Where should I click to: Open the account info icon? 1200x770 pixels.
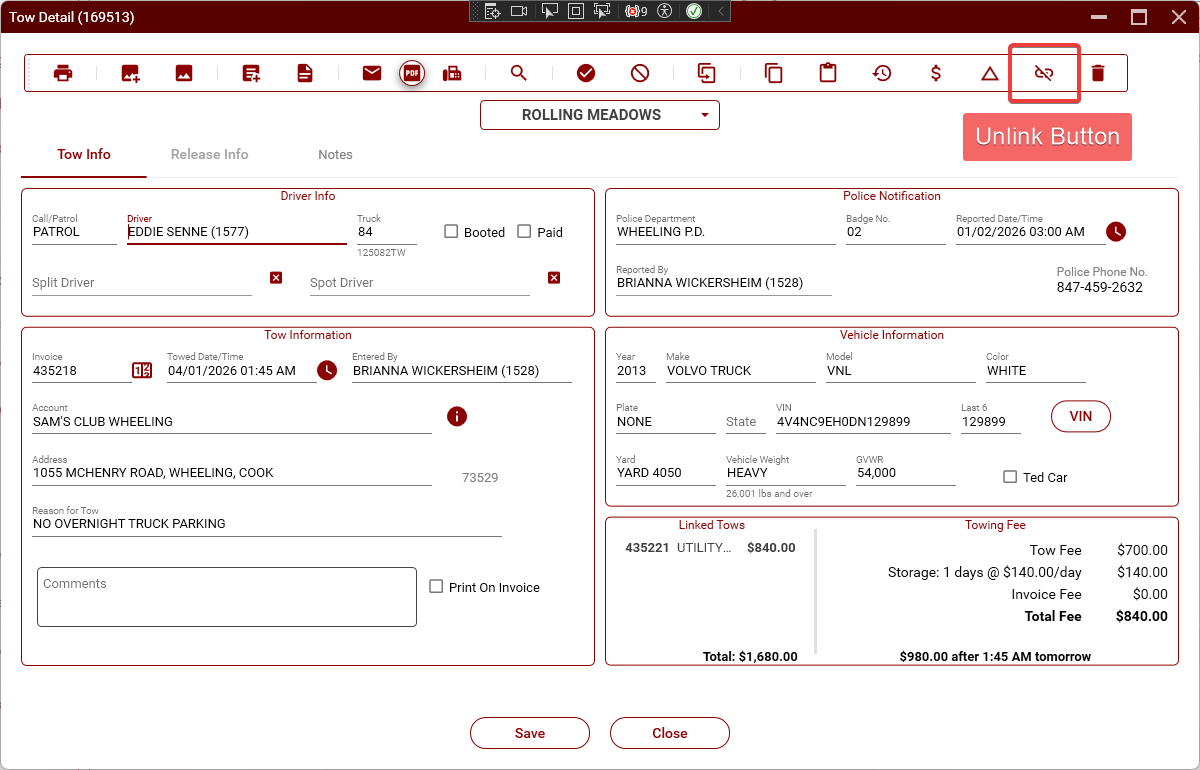click(x=457, y=416)
